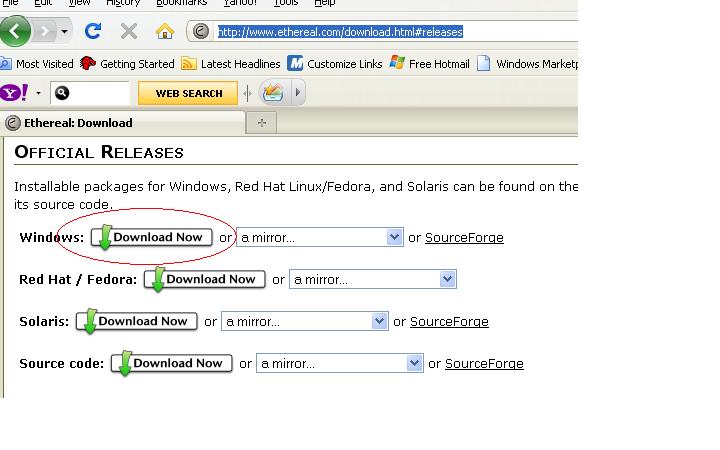Open the Tools menu
Screen dimensions: 720x450
coord(286,3)
